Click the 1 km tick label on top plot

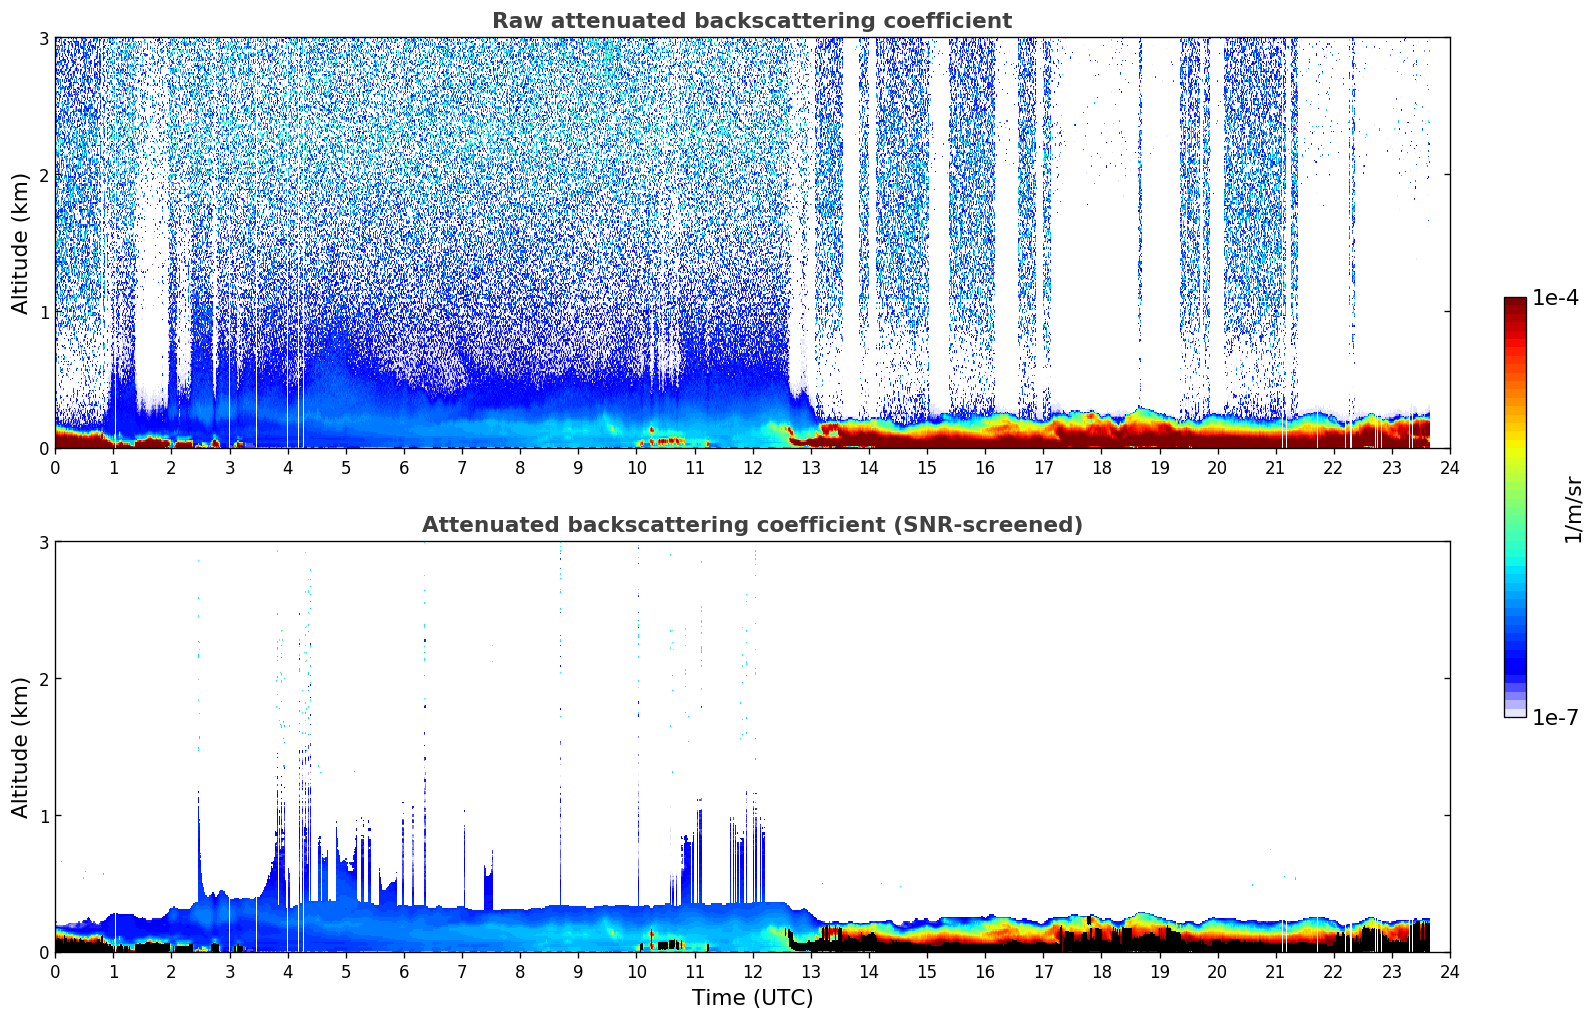tap(43, 312)
